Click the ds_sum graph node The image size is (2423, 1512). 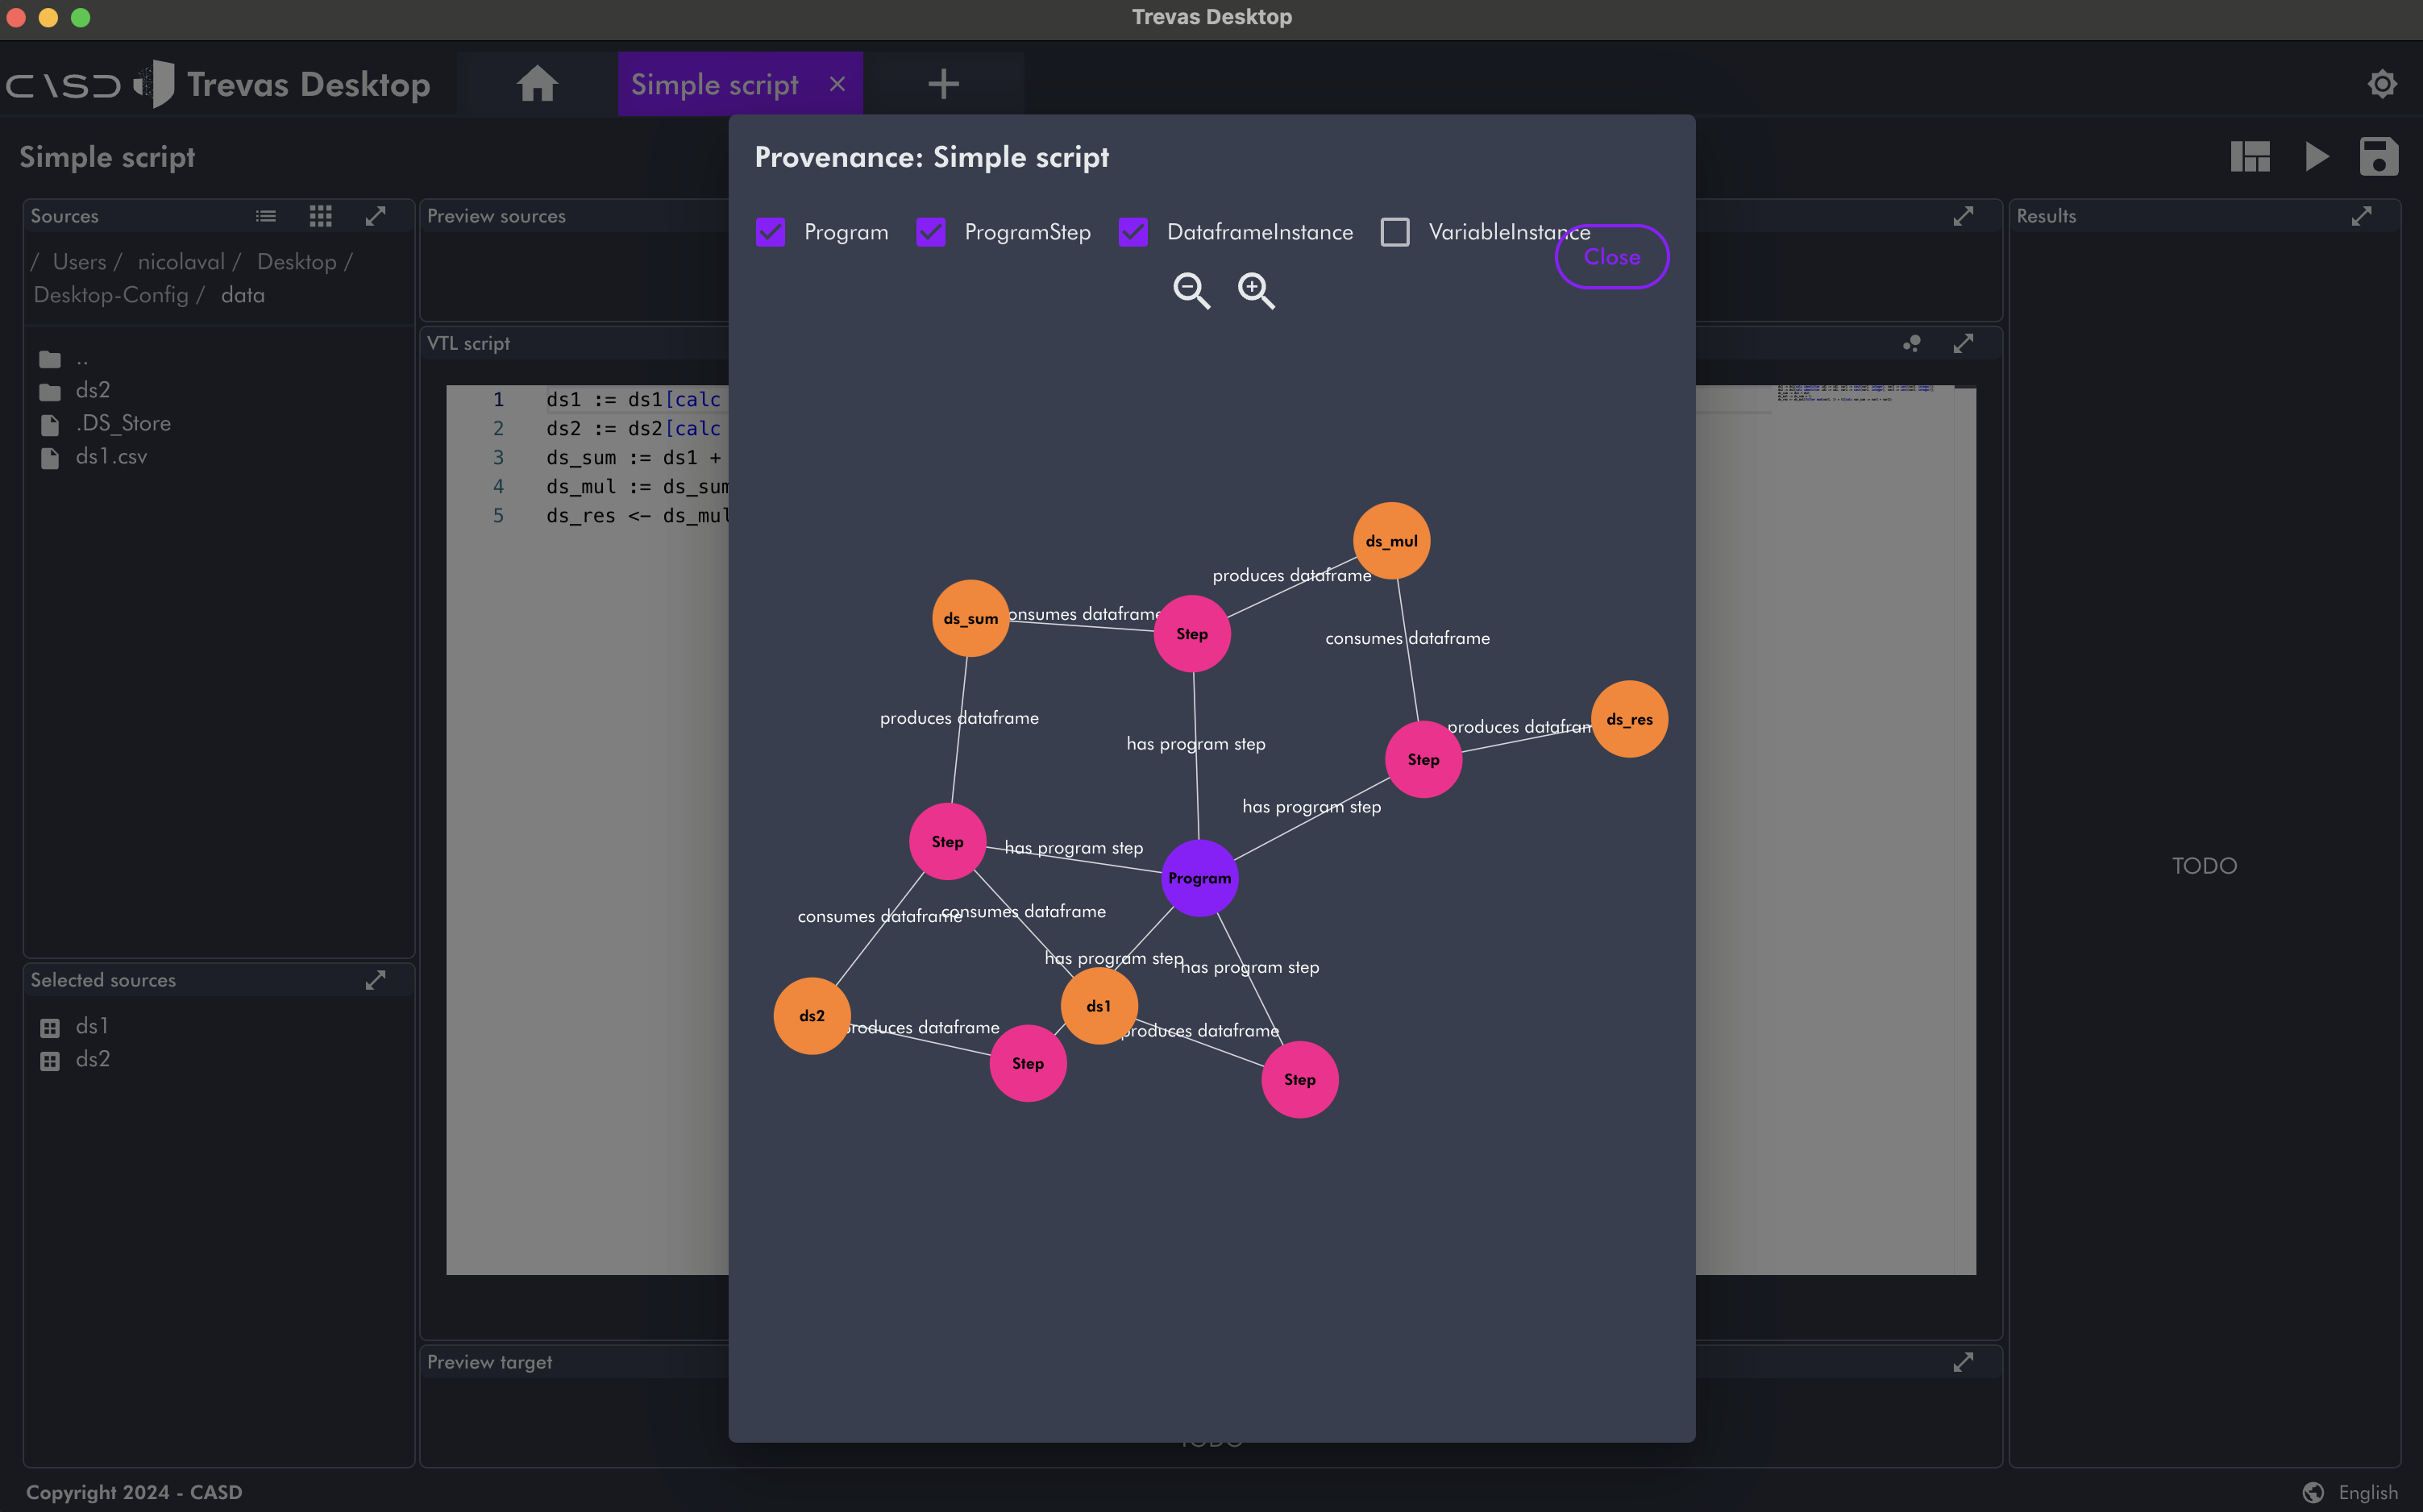point(970,619)
